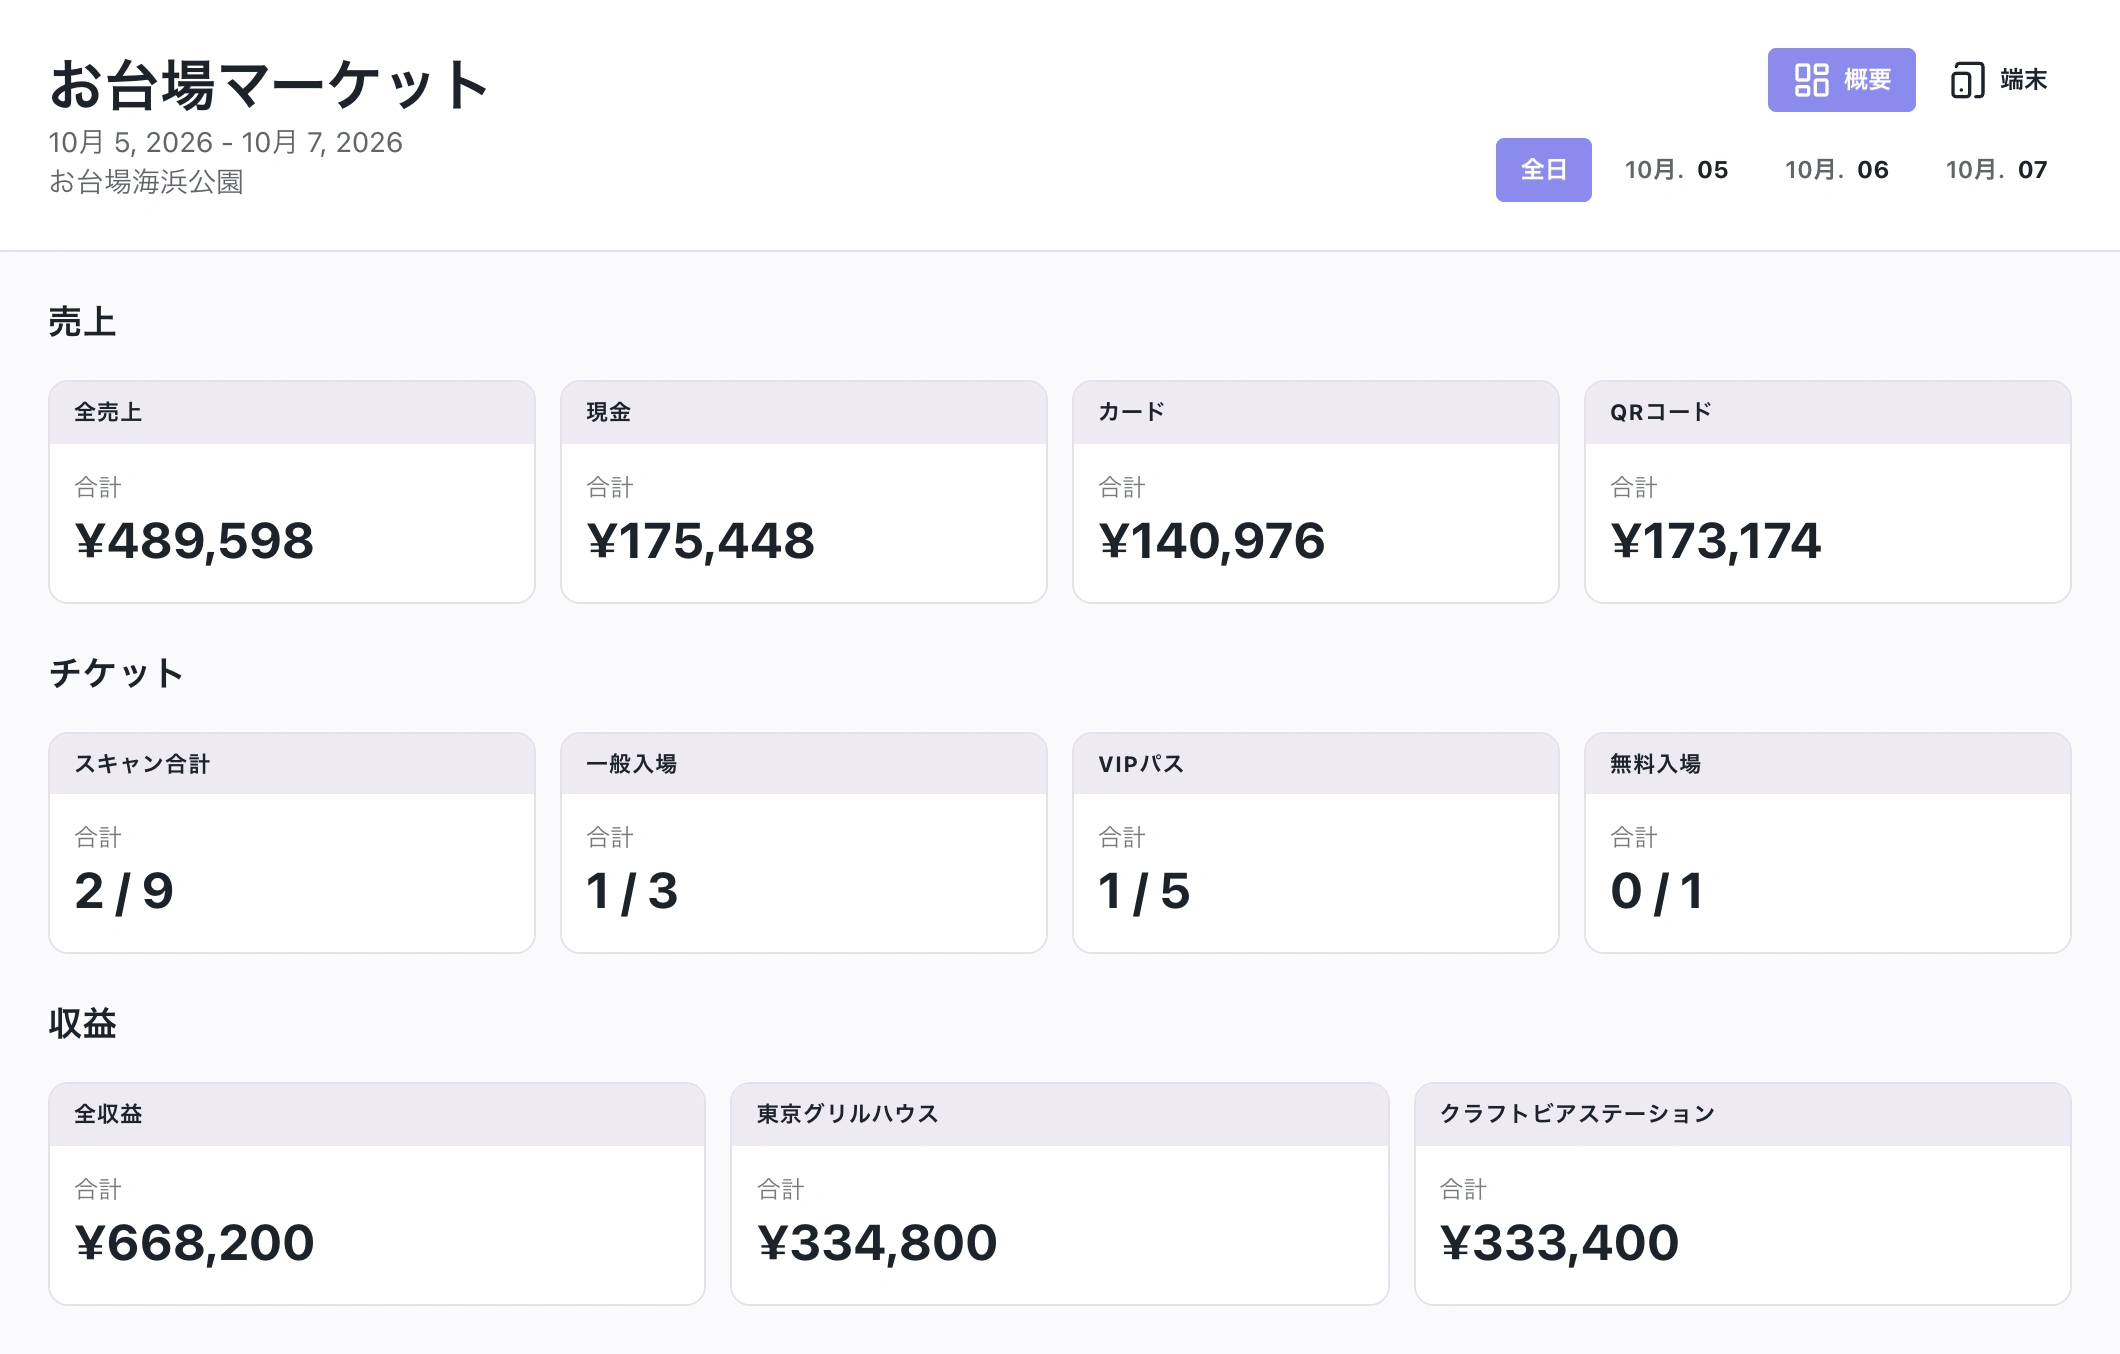Click the 端末 device icon
The height and width of the screenshot is (1354, 2120).
pos(1967,80)
